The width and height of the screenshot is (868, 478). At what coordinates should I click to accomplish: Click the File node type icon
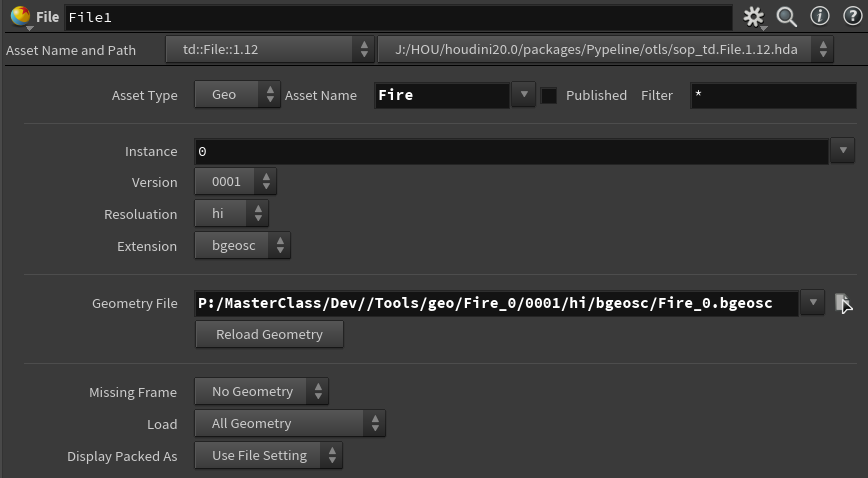(x=20, y=17)
